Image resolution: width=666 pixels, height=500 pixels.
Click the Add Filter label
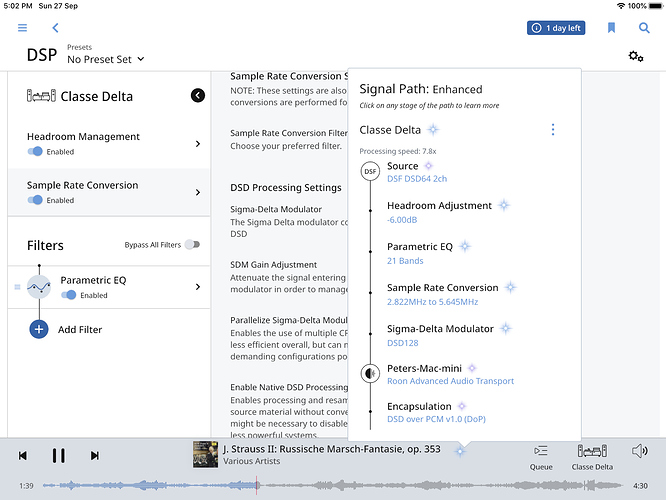[80, 330]
